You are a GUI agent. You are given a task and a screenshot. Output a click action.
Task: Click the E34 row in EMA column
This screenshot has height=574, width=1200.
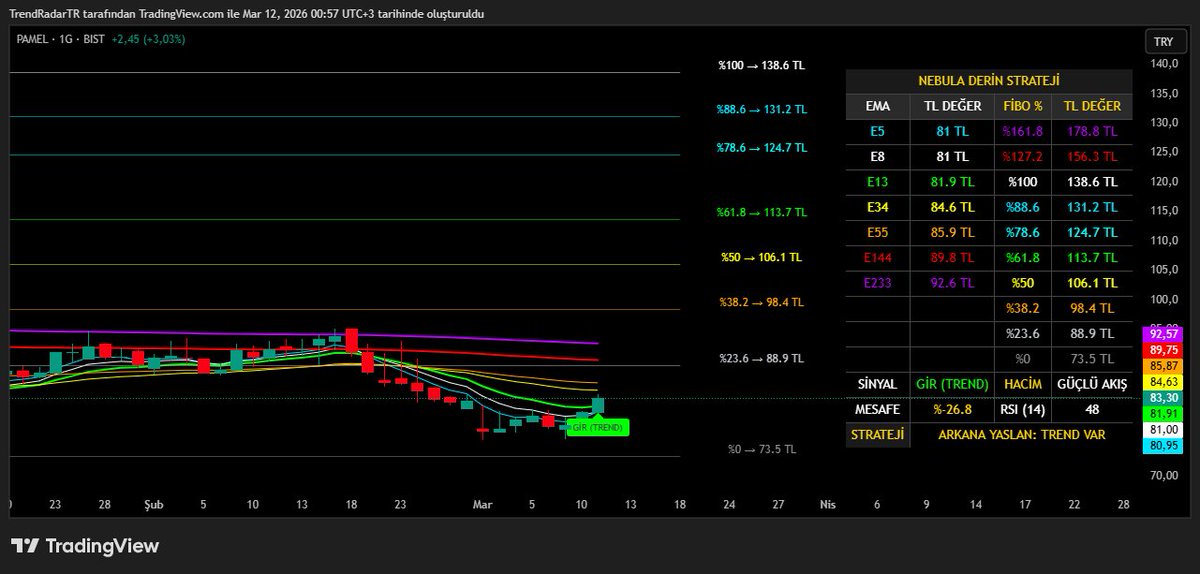878,207
